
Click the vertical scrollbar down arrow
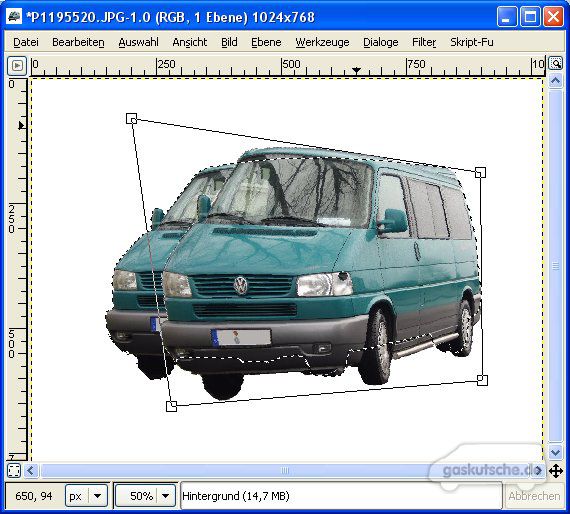point(555,453)
